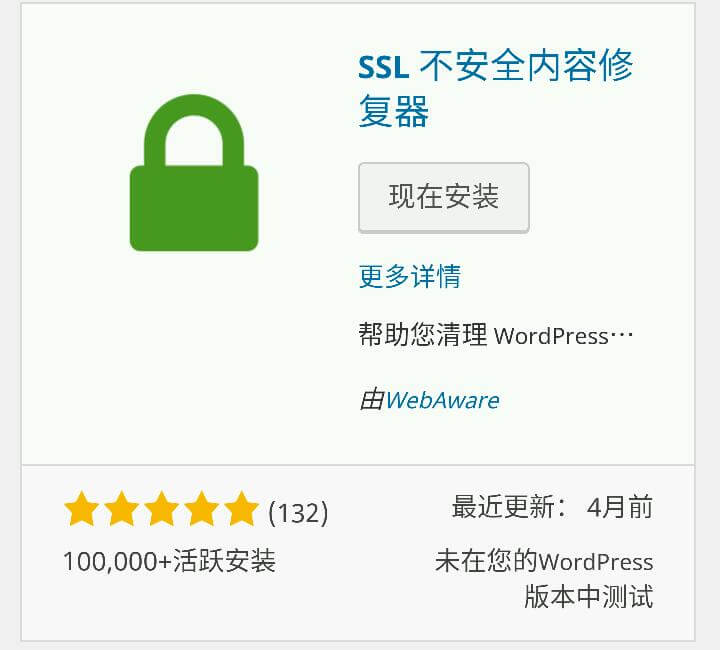
Task: Click the 100,000+活跃安装 text
Action: tap(169, 561)
